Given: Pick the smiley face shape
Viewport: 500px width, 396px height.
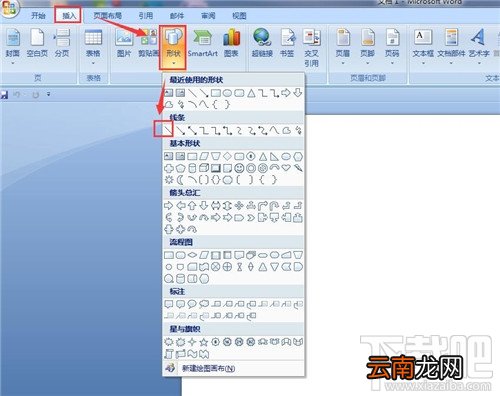Looking at the screenshot, I should [239, 168].
